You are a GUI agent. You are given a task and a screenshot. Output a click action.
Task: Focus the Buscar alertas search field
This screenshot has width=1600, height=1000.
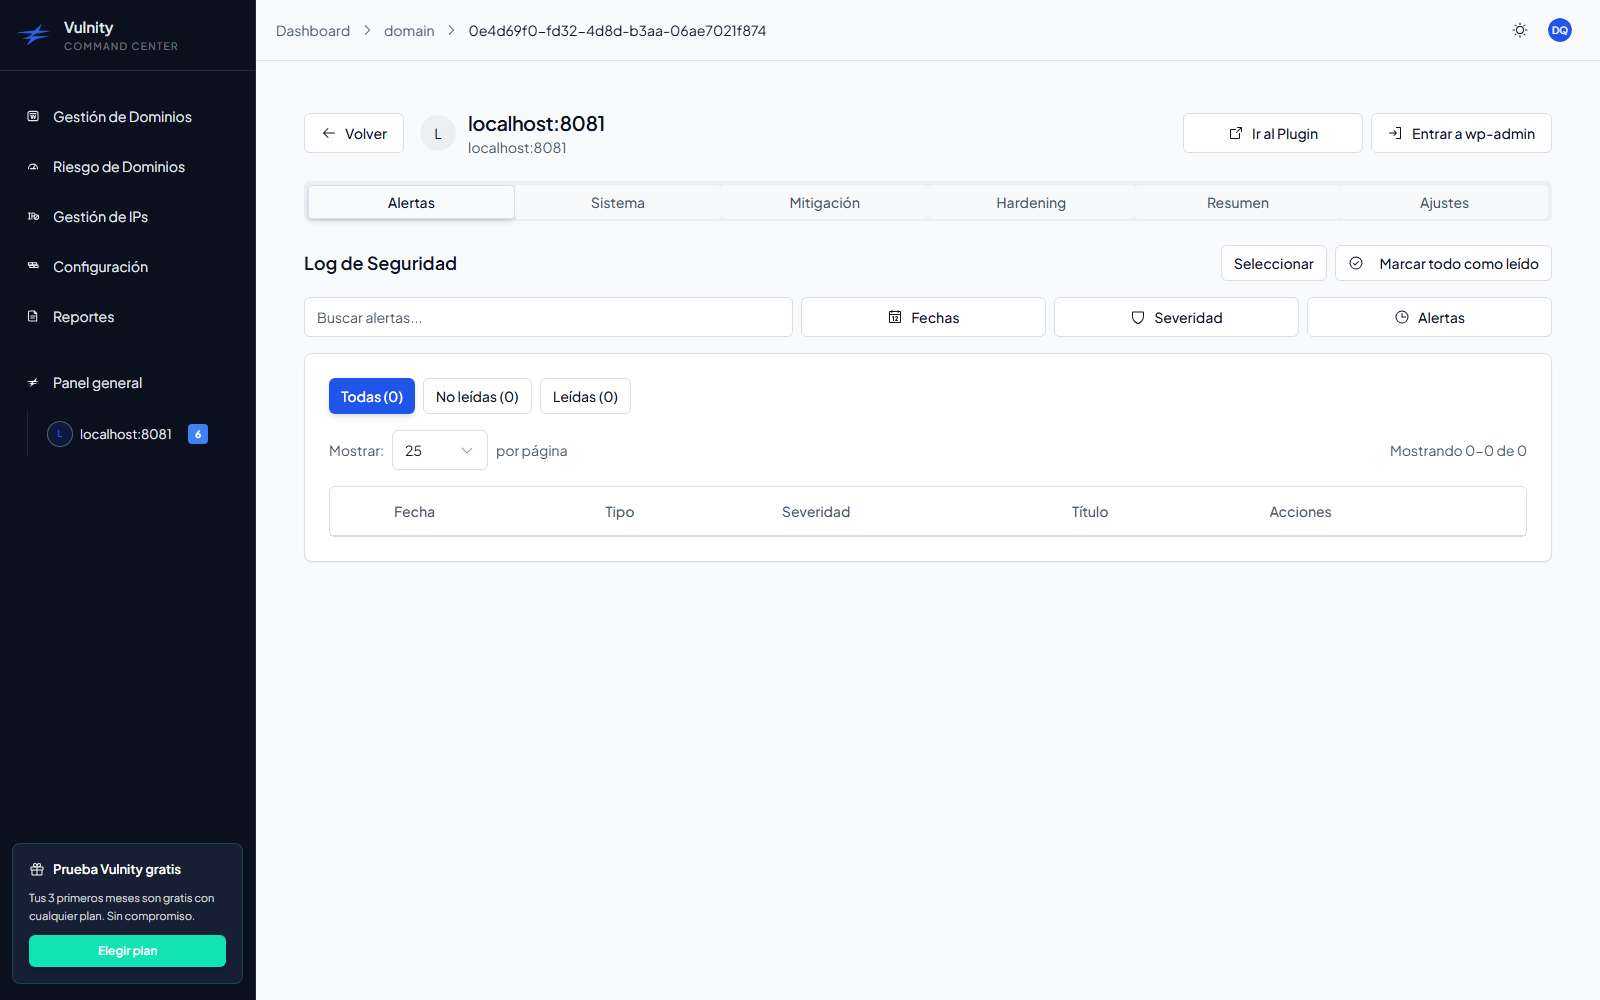coord(548,317)
